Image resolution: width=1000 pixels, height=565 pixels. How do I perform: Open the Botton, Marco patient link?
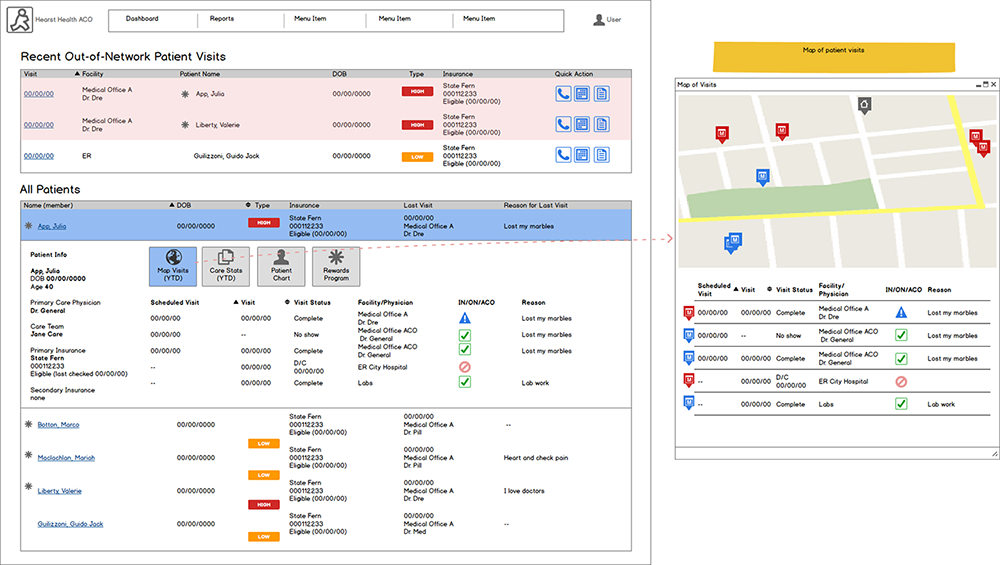click(59, 425)
